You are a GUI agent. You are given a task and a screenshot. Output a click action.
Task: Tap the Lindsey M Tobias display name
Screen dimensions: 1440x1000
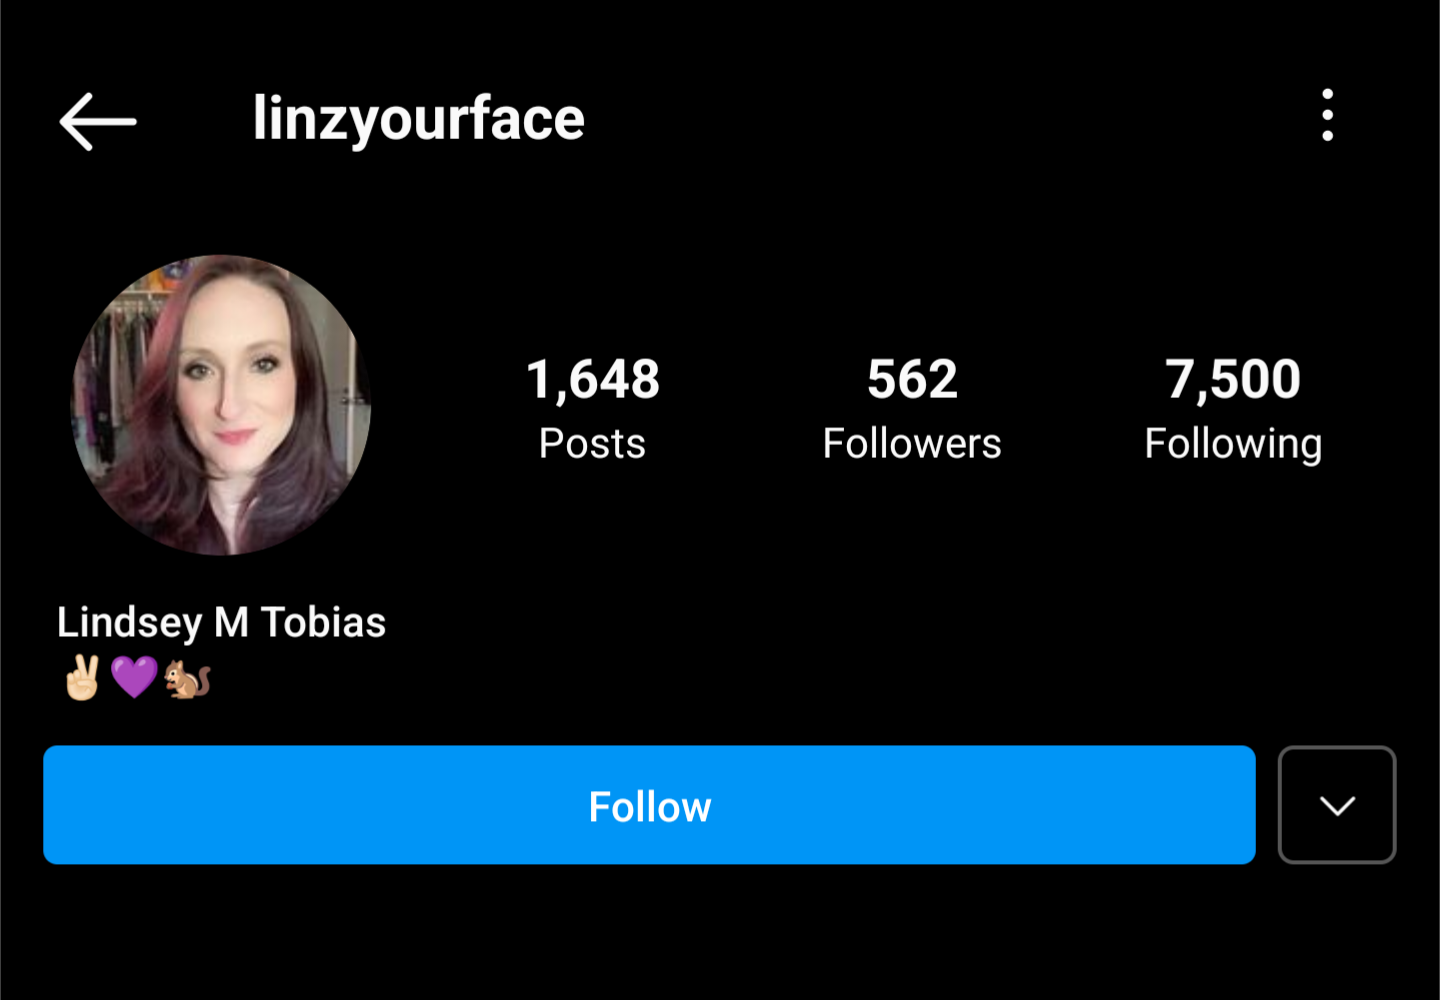[221, 623]
